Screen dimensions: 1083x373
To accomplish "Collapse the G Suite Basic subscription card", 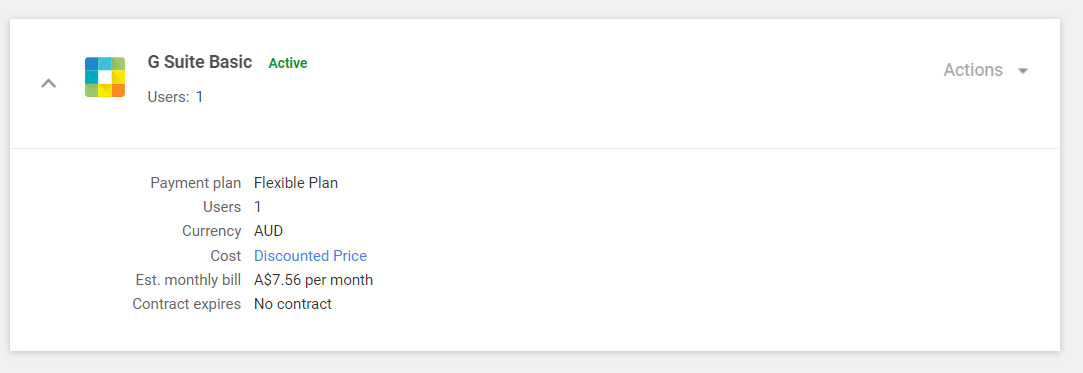I will (x=48, y=84).
